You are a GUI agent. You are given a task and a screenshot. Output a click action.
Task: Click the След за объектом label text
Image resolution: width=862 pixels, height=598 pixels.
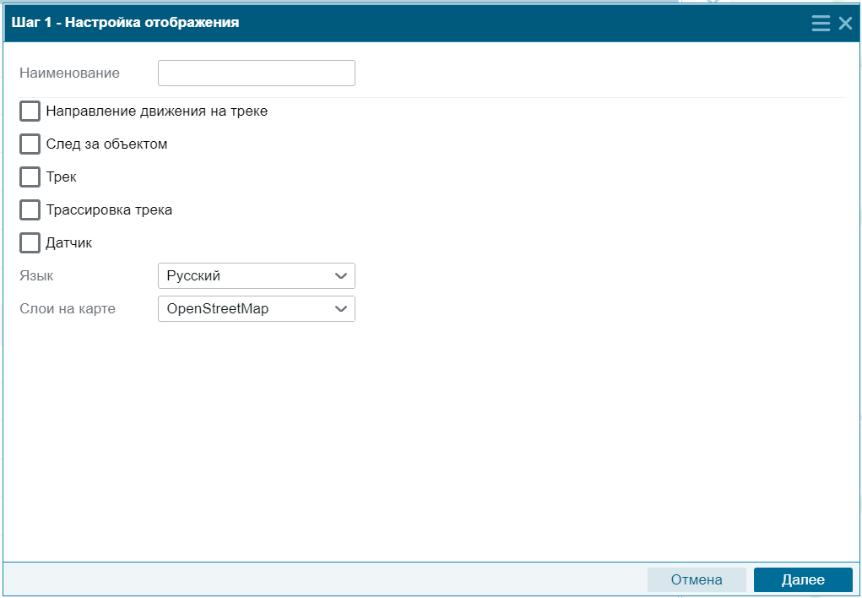coord(107,144)
